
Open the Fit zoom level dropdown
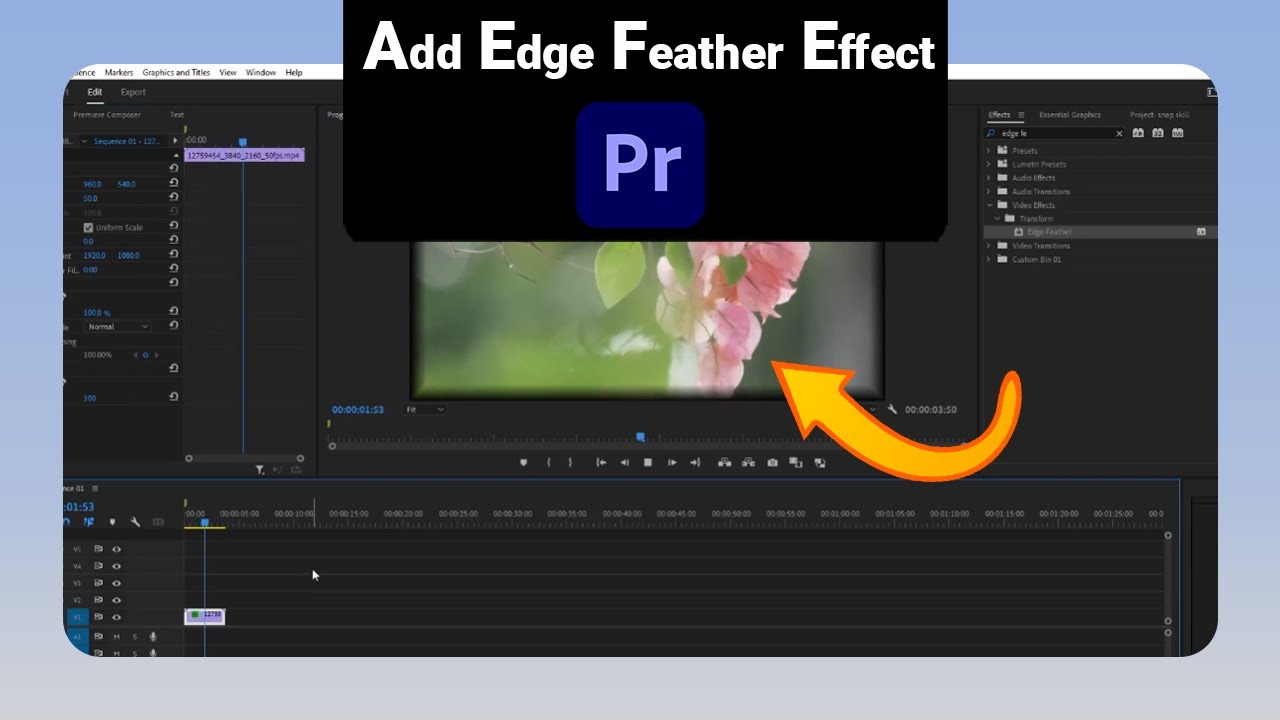(425, 410)
